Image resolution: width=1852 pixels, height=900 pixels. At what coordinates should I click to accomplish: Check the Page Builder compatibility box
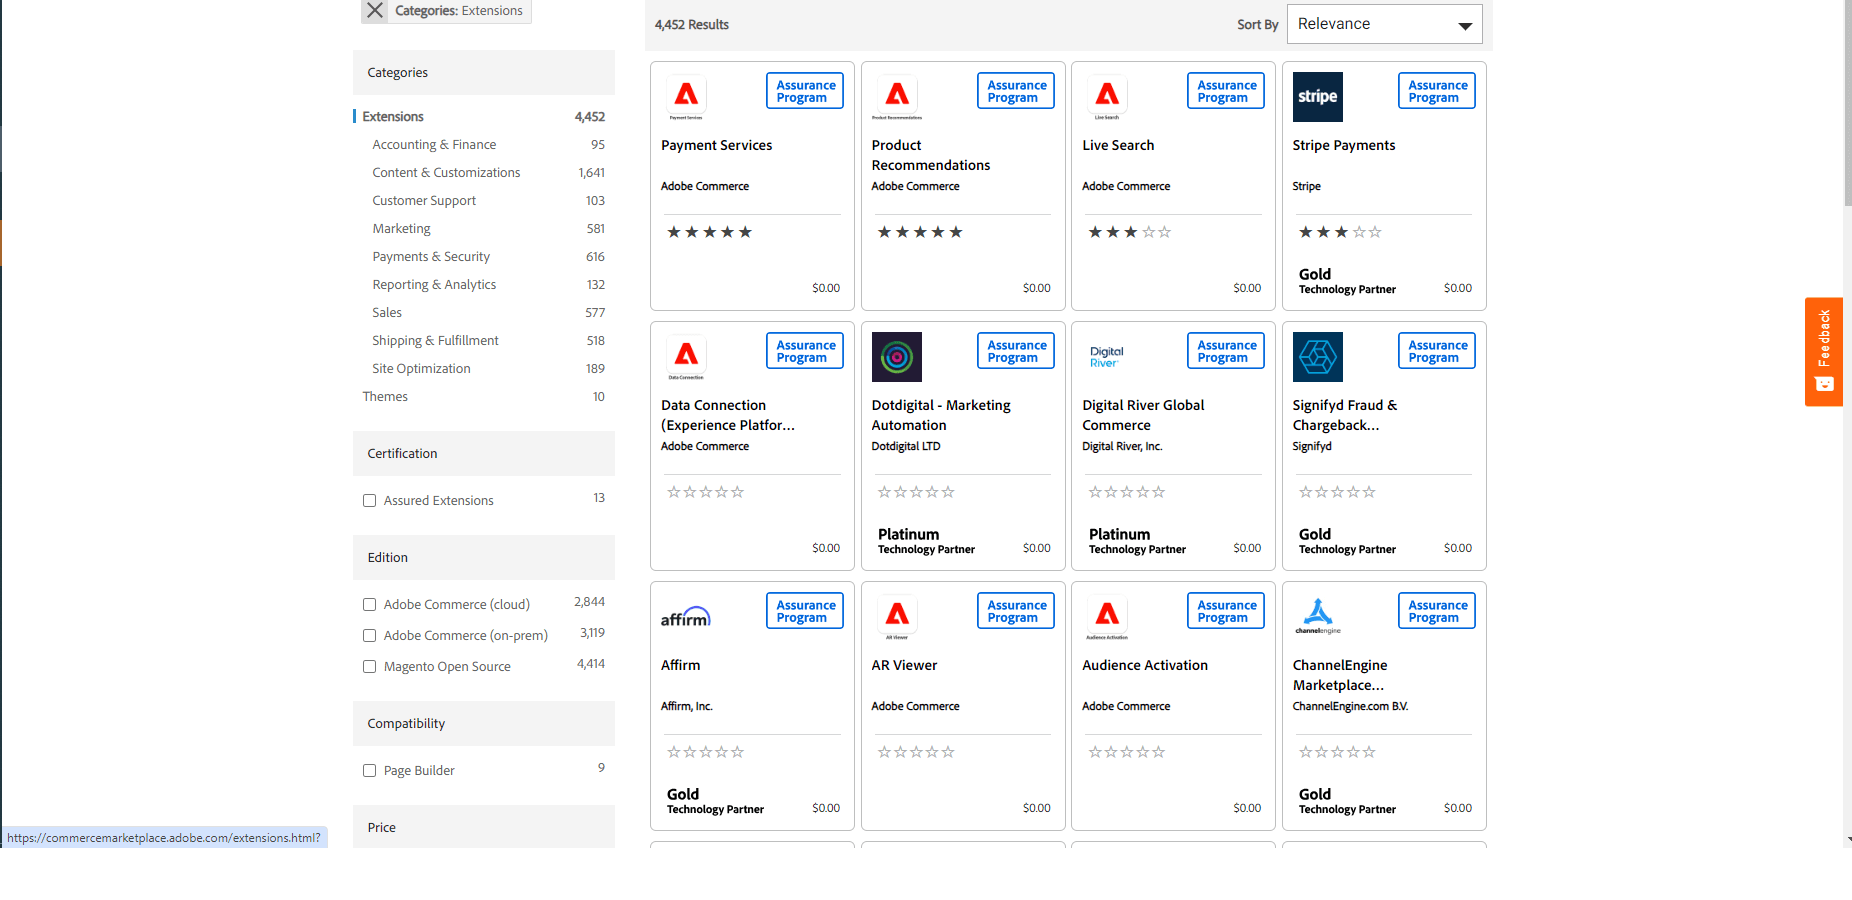[369, 771]
